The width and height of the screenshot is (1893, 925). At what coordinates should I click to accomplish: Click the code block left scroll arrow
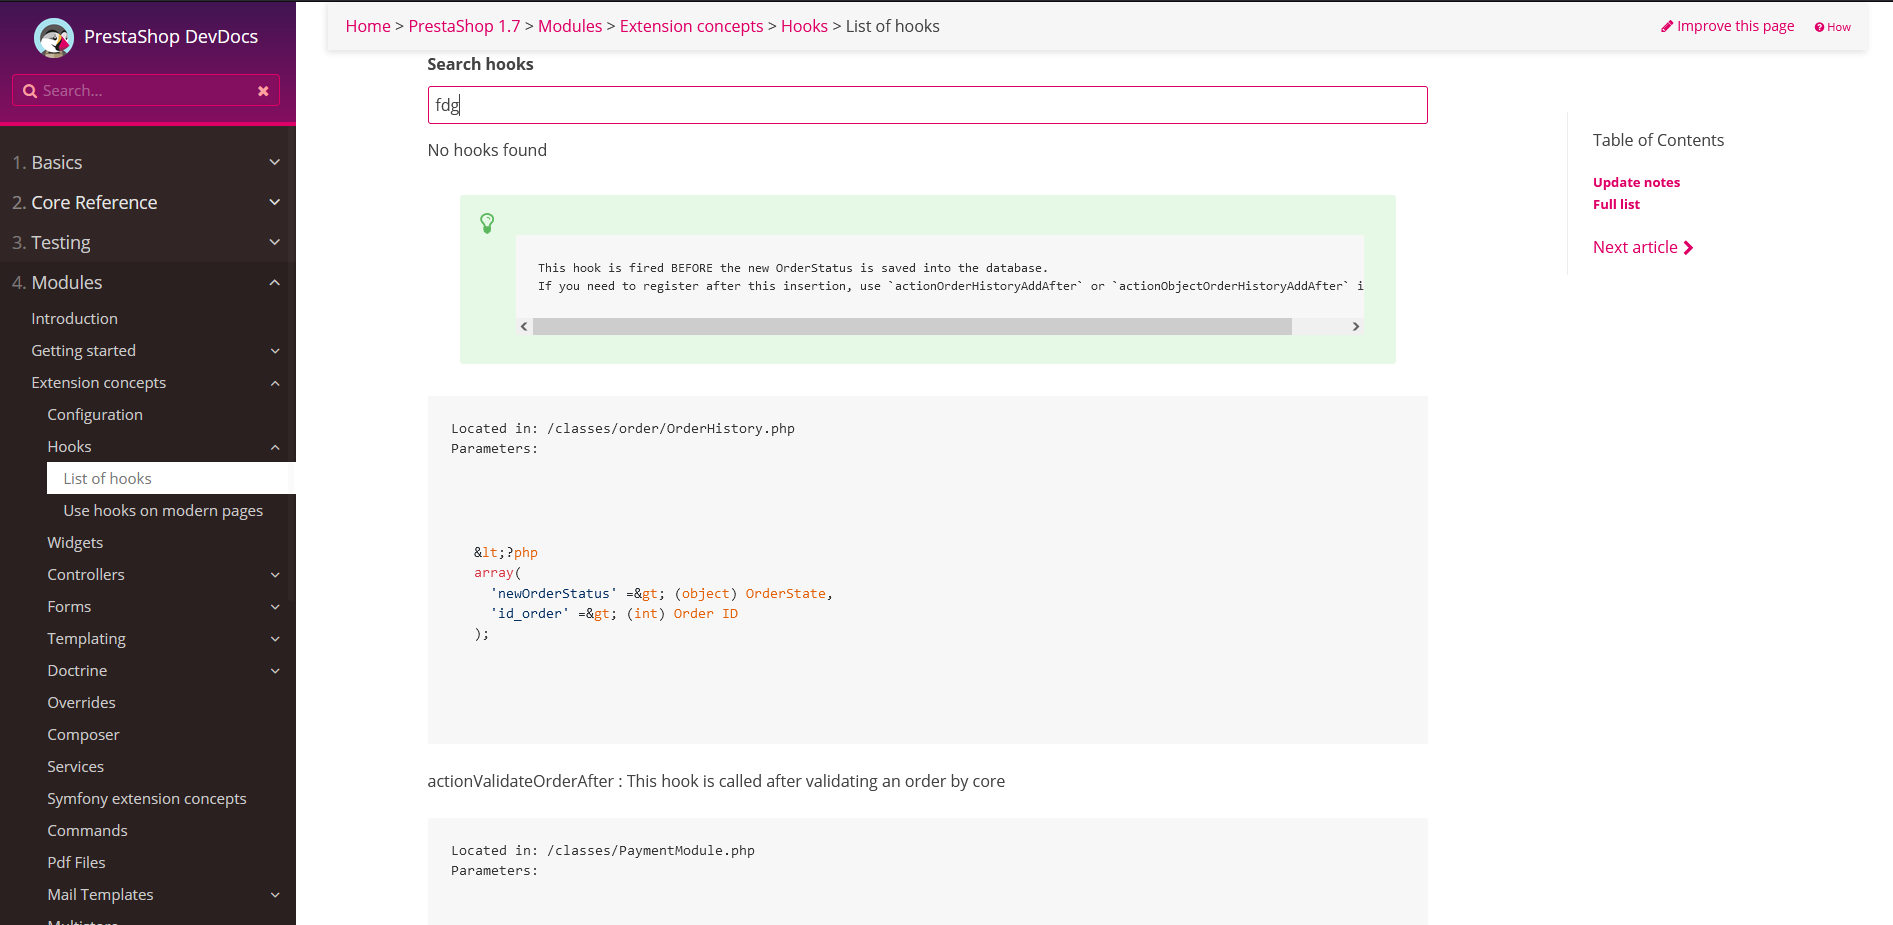coord(524,327)
